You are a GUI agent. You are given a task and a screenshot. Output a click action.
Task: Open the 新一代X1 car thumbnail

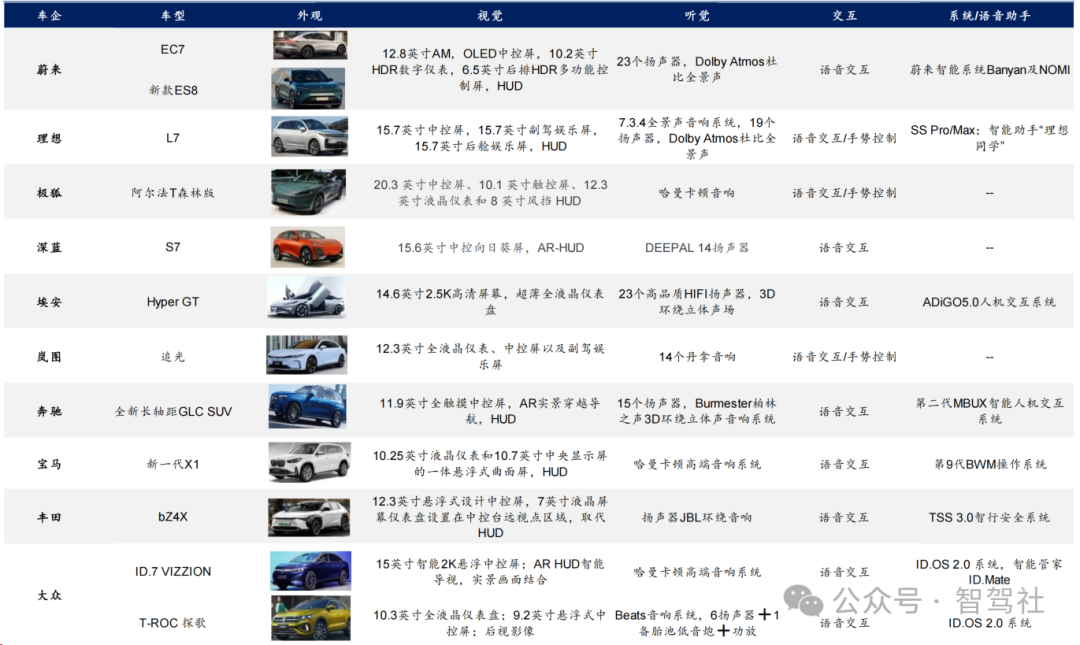pos(309,462)
